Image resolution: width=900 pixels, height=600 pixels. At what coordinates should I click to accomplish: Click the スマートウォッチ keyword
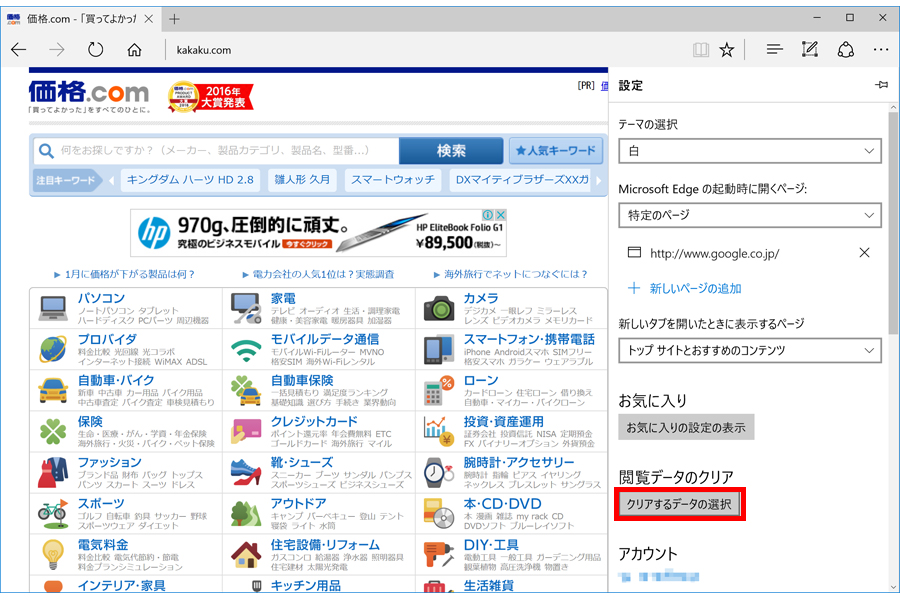[393, 180]
